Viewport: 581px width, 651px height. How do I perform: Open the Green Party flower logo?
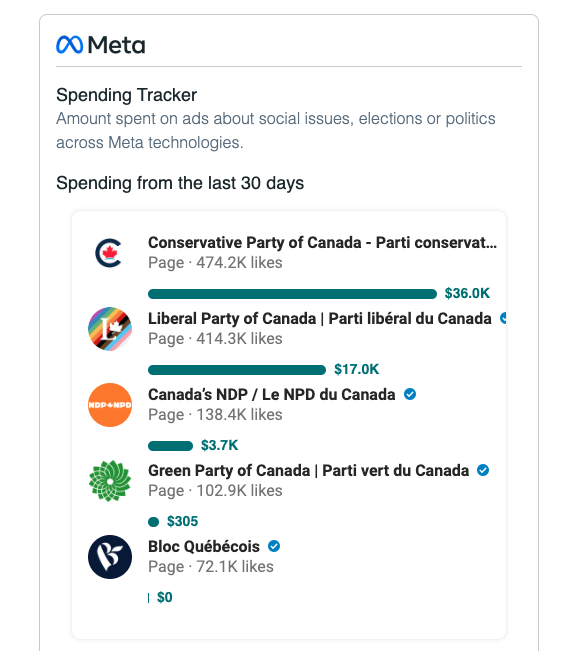click(x=110, y=481)
